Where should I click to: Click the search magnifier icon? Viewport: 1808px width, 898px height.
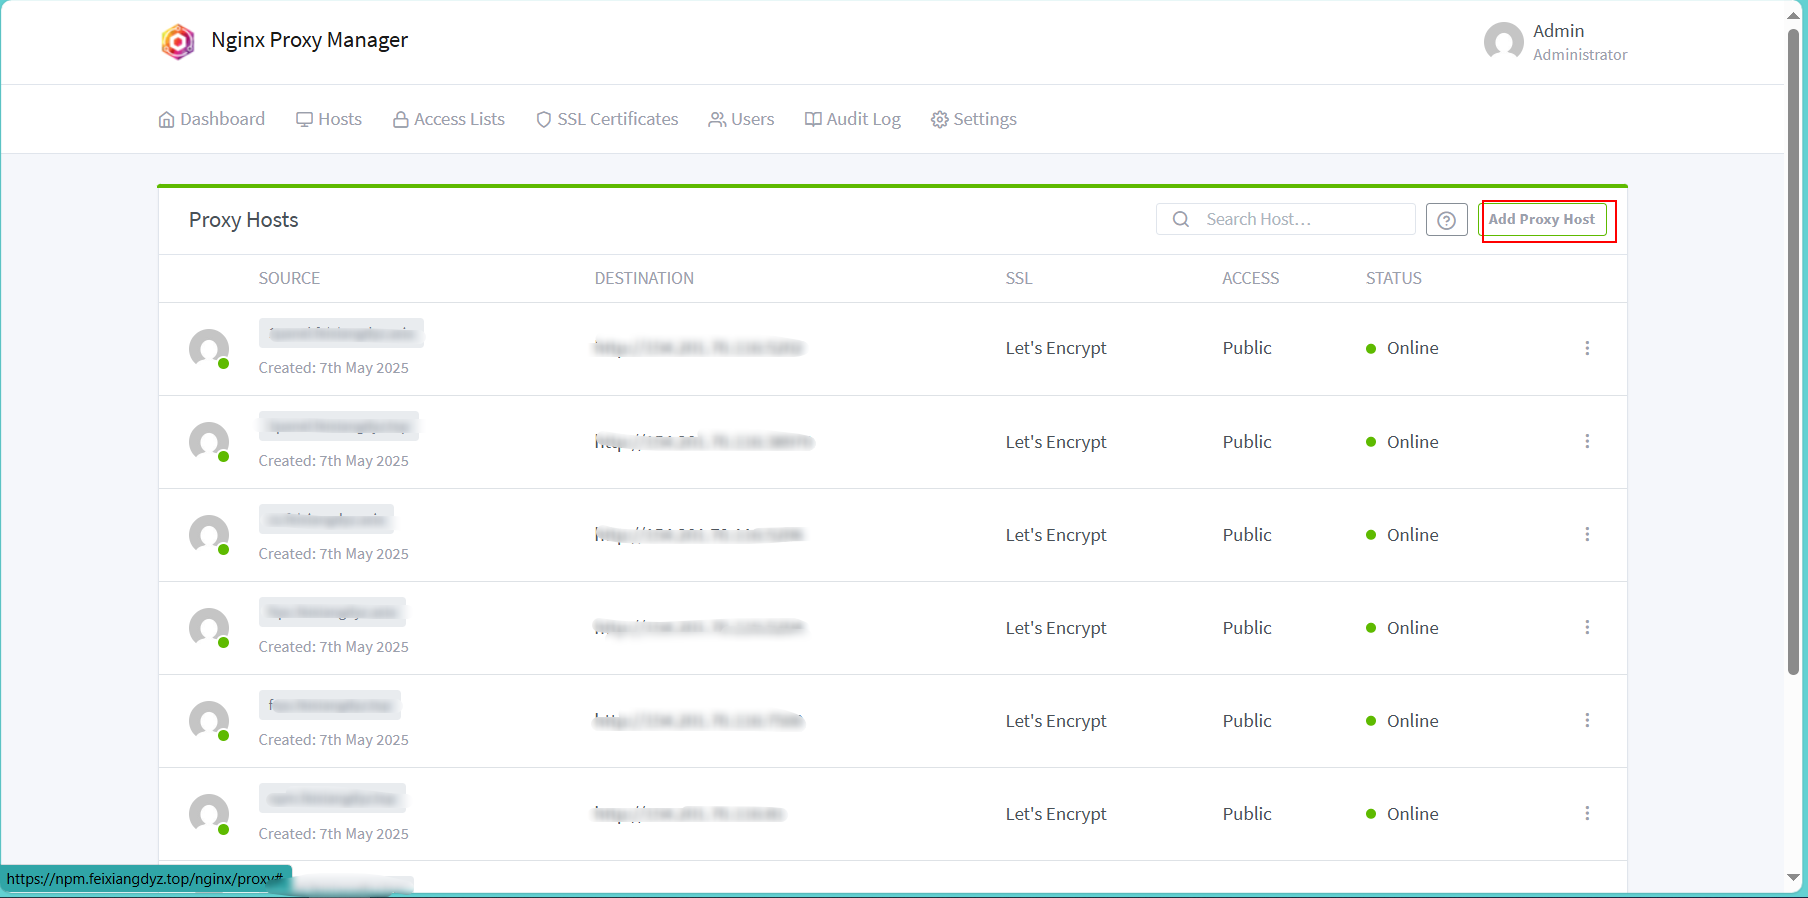click(x=1181, y=220)
